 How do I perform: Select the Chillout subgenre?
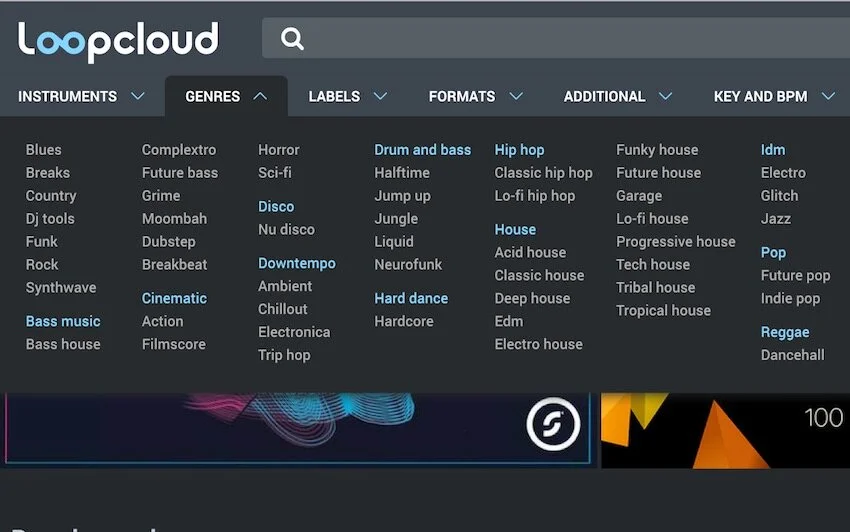coord(283,309)
